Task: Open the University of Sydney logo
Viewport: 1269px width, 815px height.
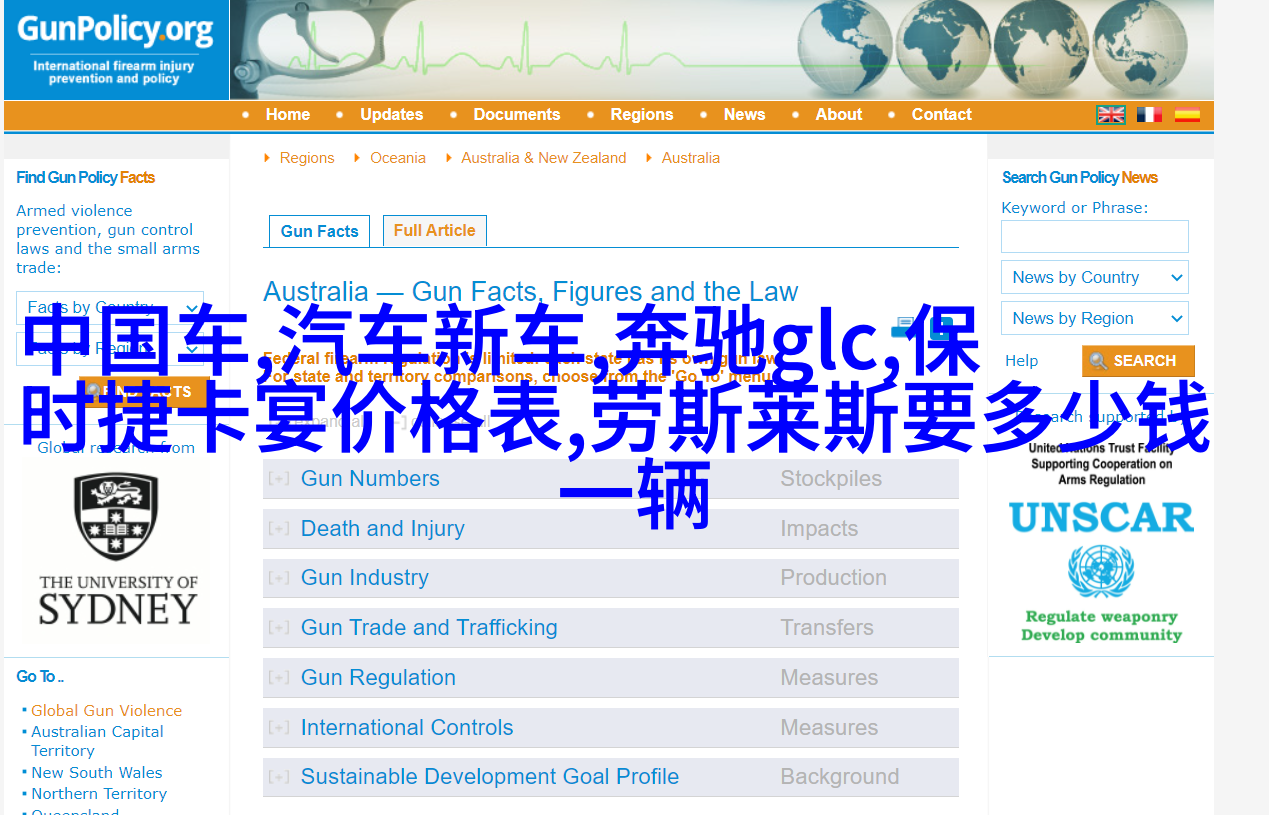Action: coord(118,549)
